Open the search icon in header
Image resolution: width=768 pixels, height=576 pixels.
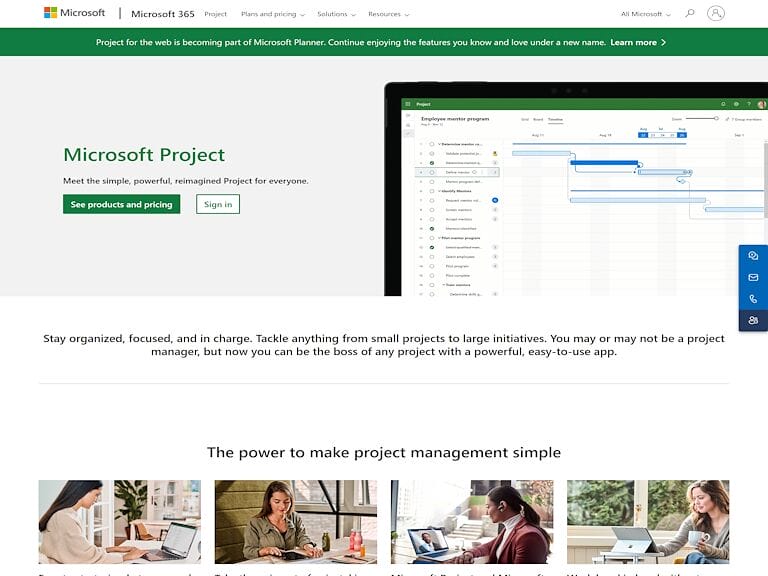pyautogui.click(x=690, y=14)
